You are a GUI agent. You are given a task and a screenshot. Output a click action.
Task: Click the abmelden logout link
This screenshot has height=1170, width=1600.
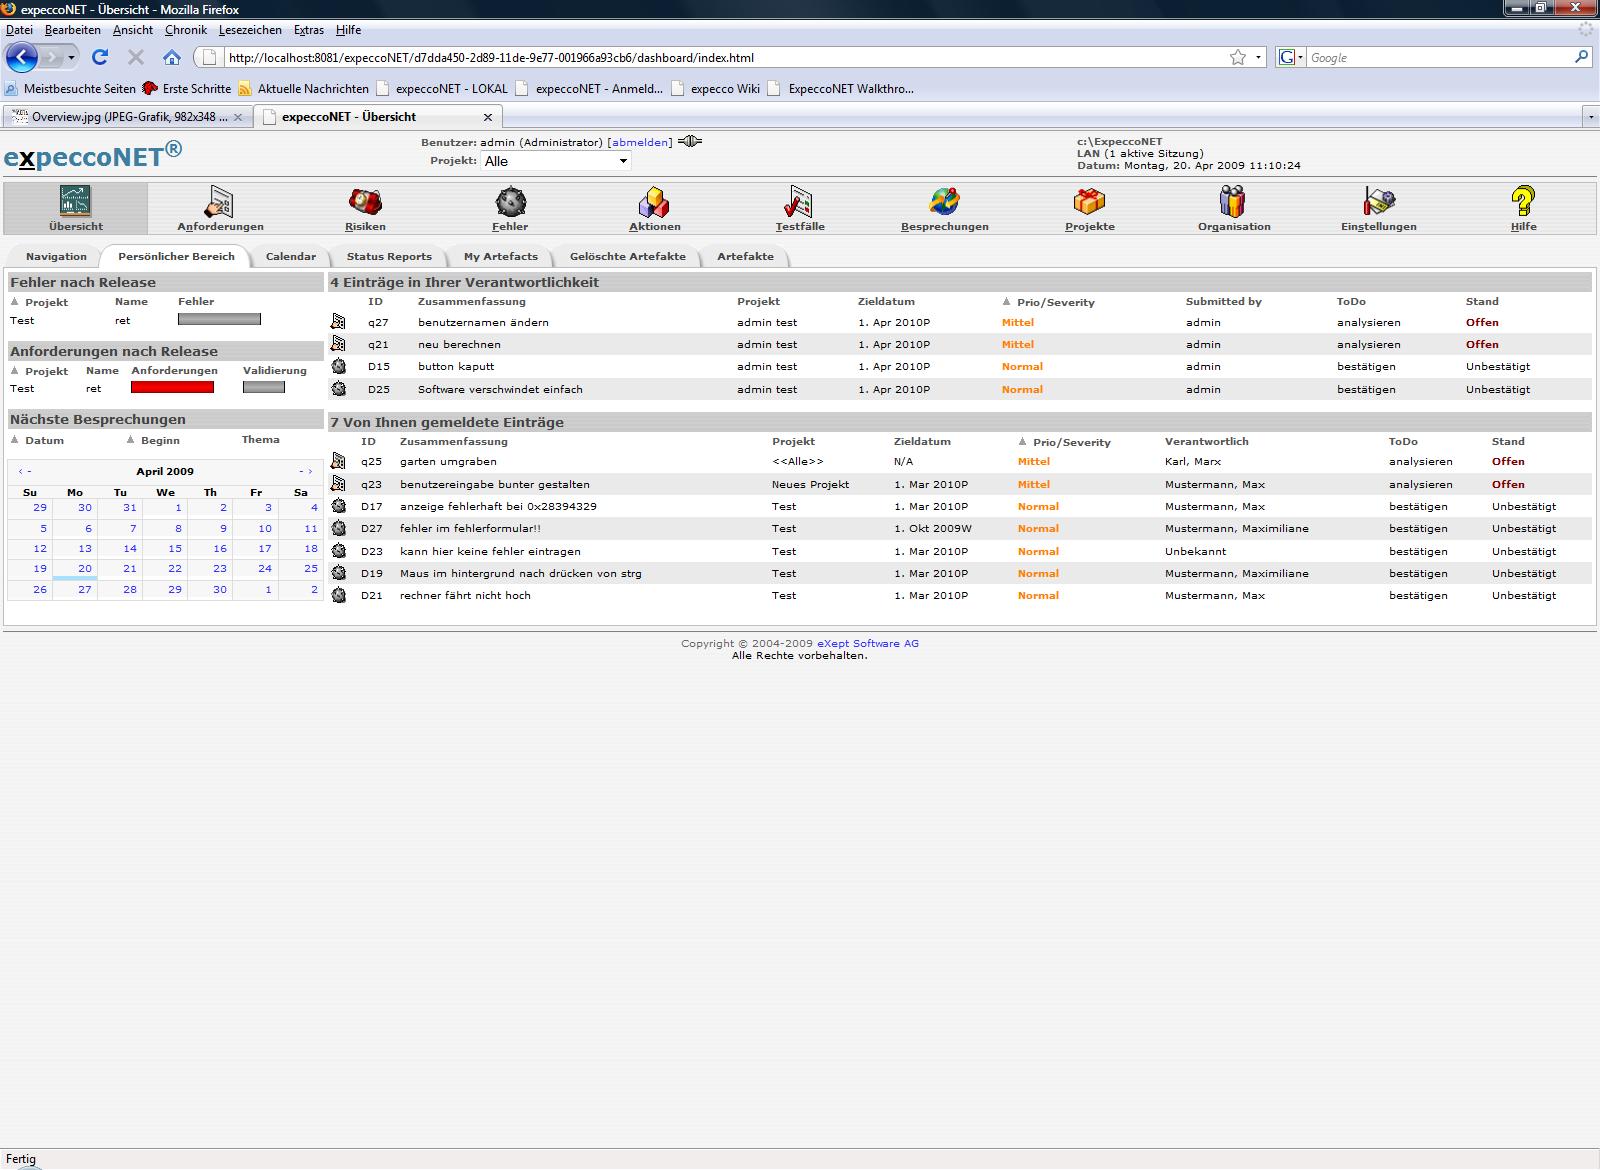pyautogui.click(x=640, y=143)
